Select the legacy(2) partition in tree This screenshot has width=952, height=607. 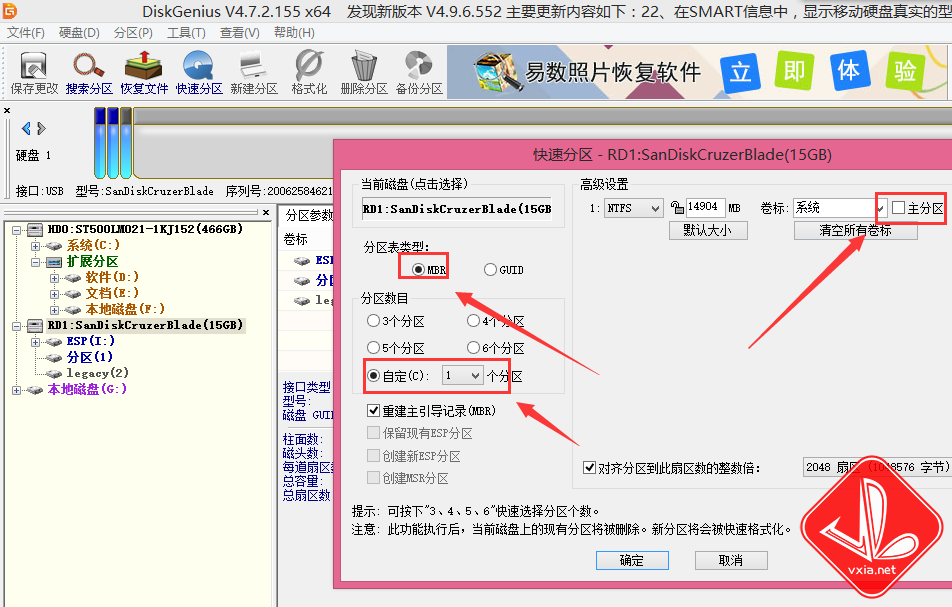(x=97, y=373)
